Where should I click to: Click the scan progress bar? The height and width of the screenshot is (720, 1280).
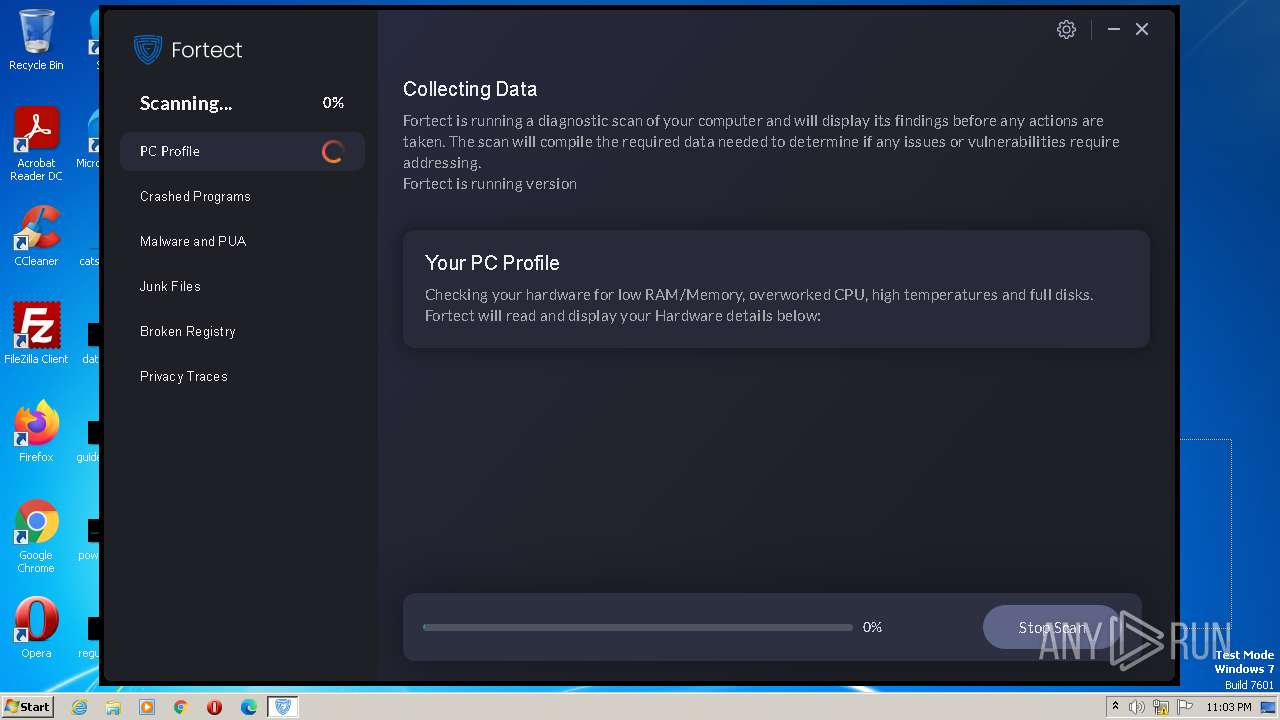638,627
